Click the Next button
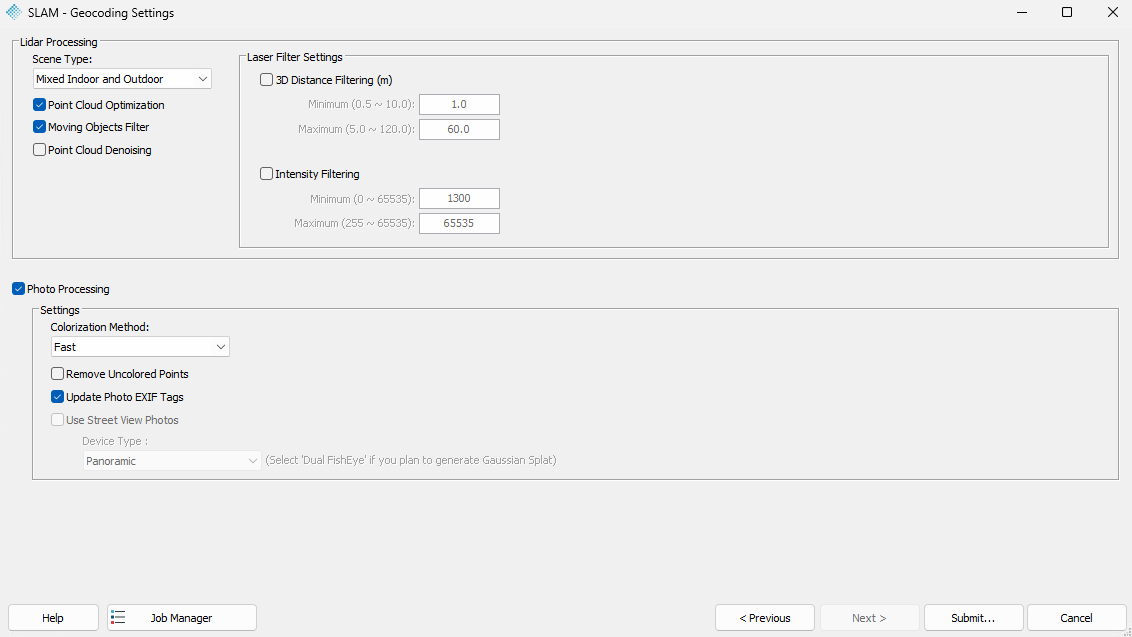 869,618
